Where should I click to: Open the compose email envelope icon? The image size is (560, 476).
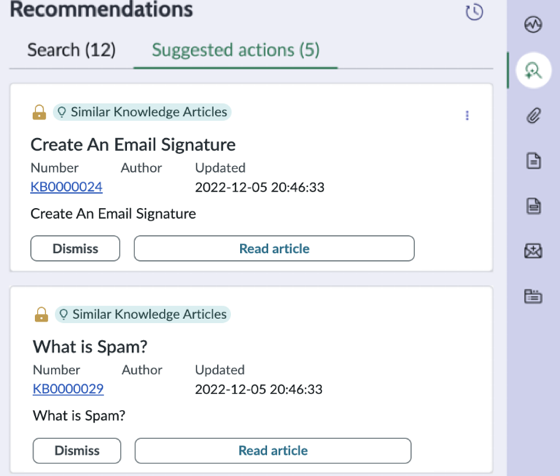tap(533, 251)
